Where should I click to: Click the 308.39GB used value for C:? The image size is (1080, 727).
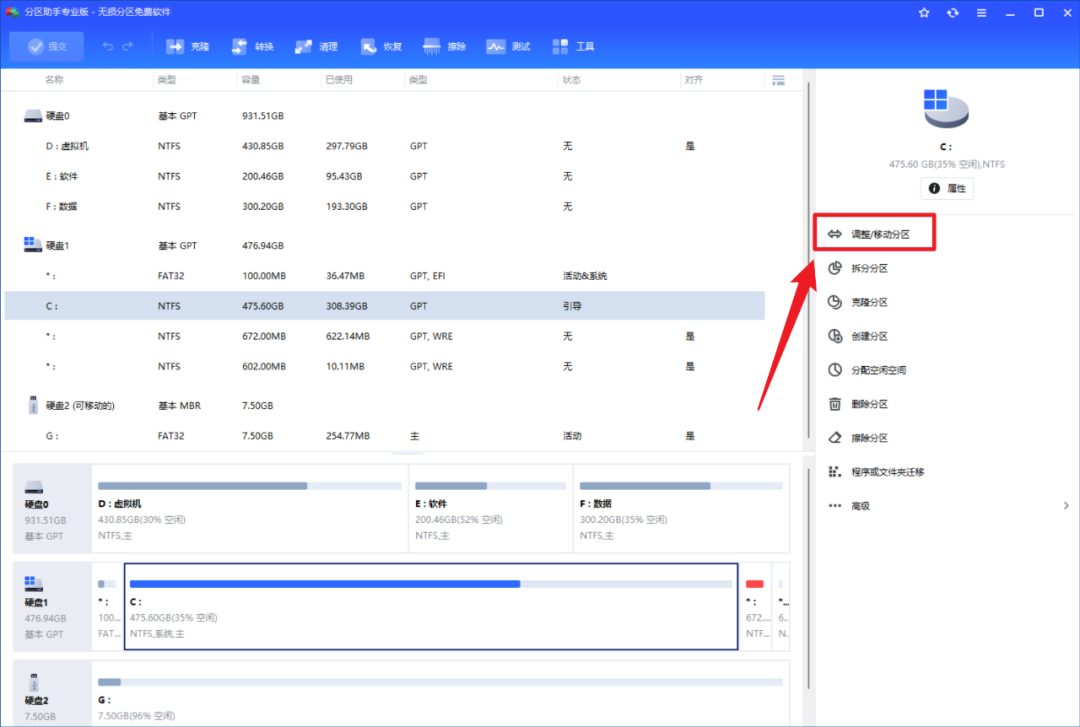346,306
